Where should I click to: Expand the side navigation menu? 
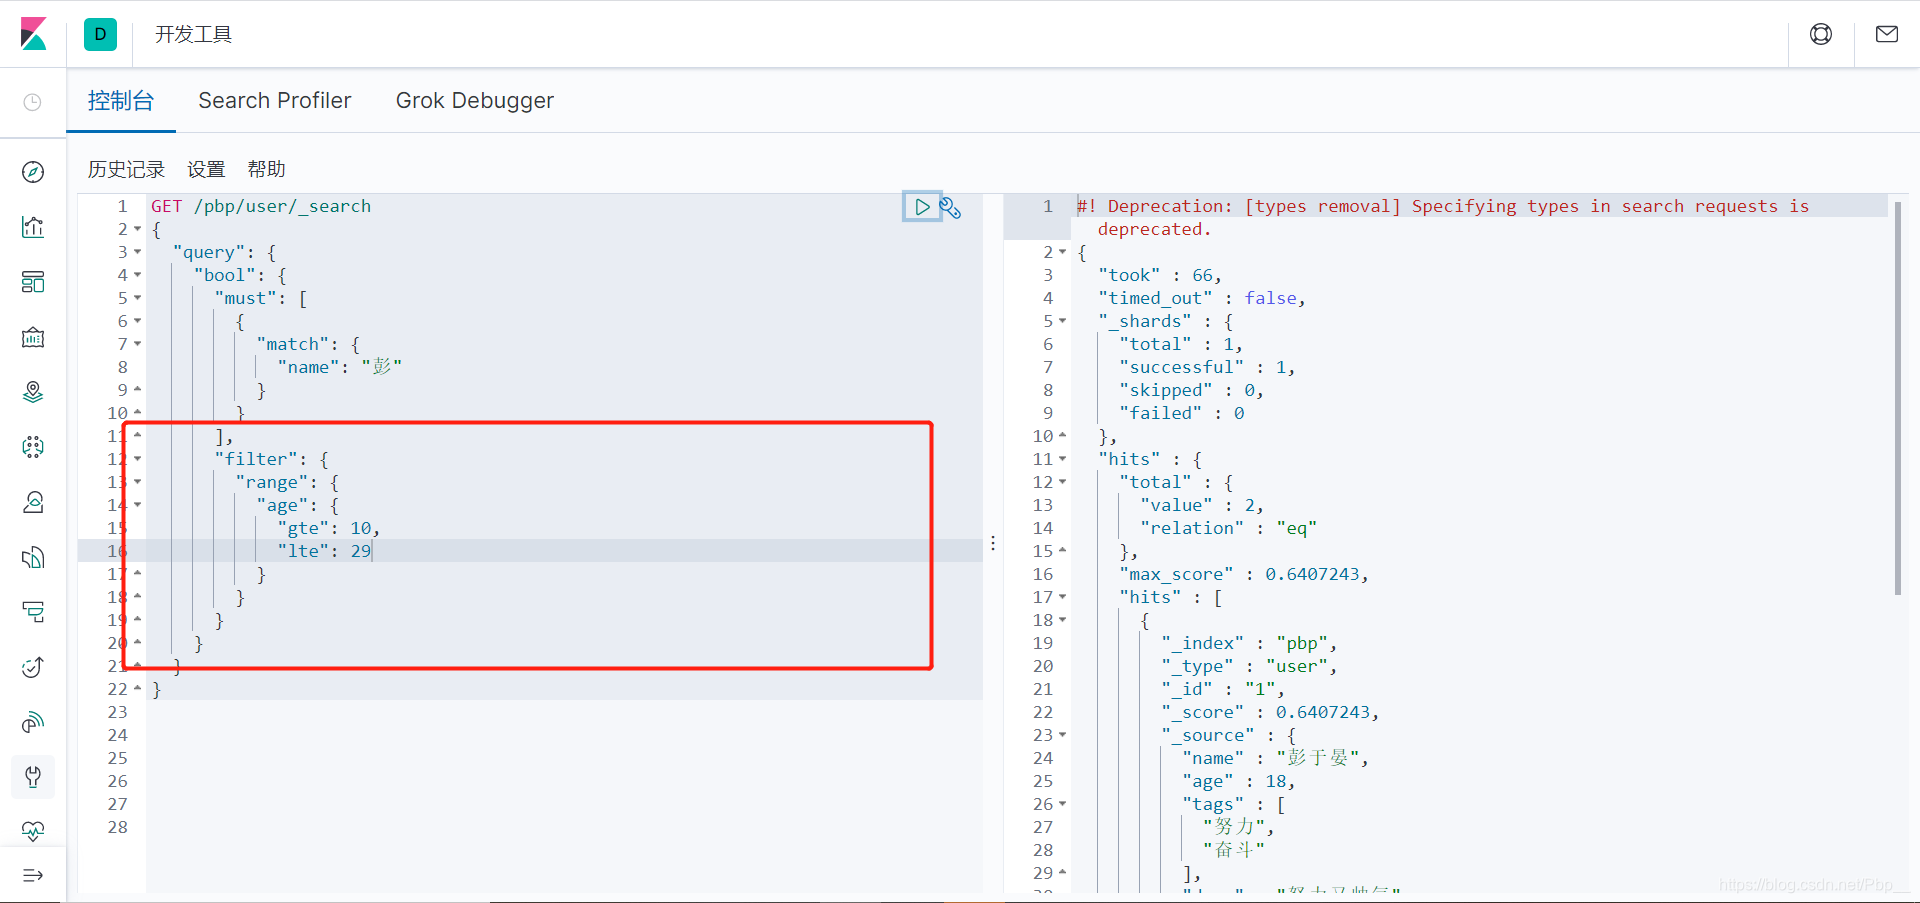pos(33,876)
